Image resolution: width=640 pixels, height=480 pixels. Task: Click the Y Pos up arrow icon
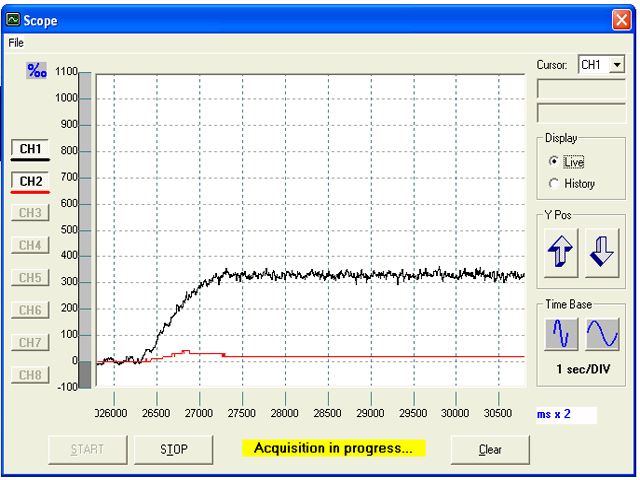click(x=561, y=250)
